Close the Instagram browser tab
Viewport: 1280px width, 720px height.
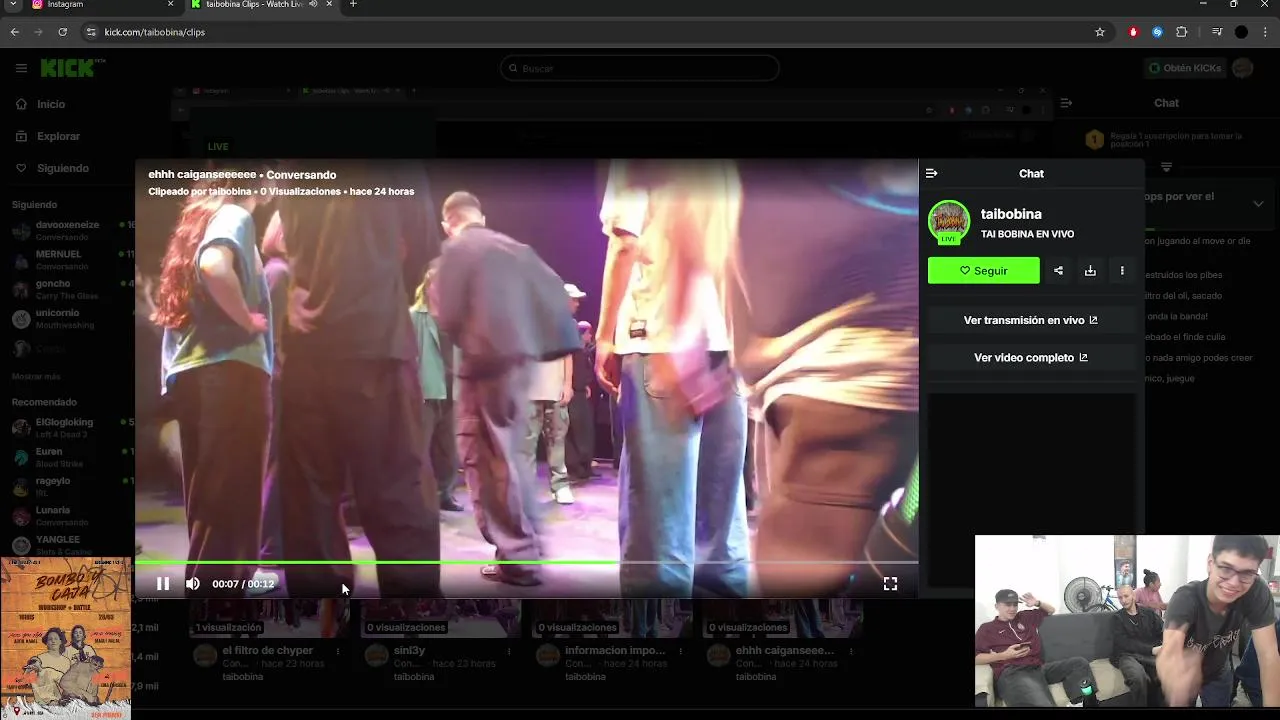(170, 4)
